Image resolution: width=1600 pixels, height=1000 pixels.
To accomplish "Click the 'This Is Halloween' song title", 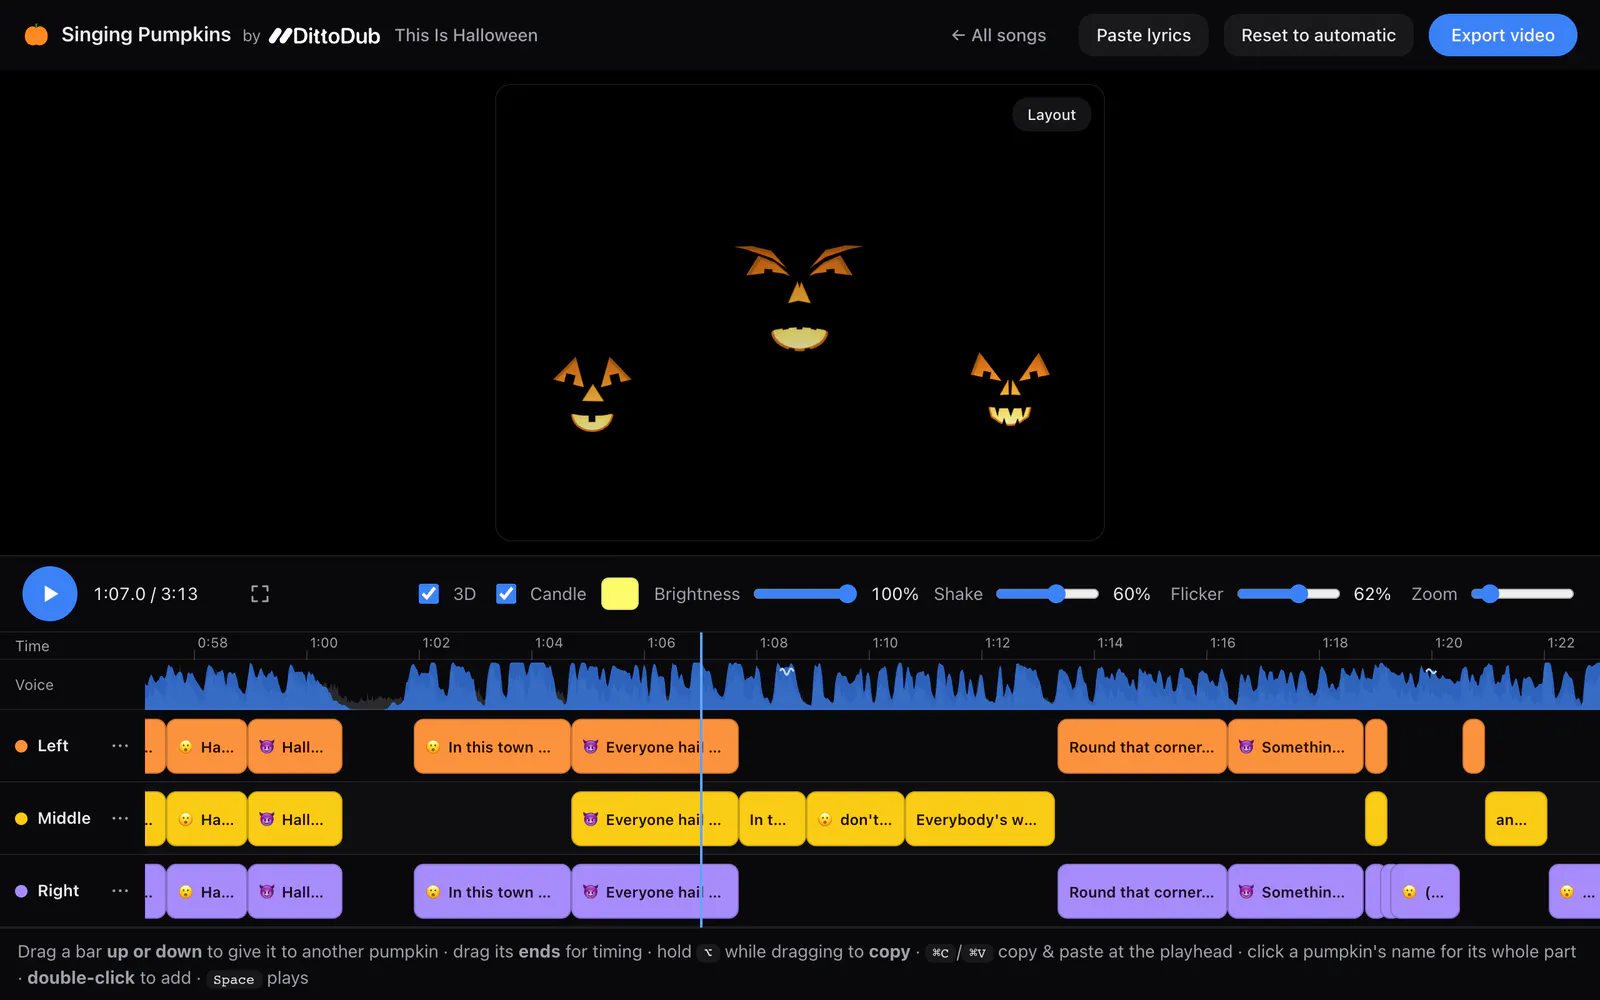I will click(x=466, y=35).
